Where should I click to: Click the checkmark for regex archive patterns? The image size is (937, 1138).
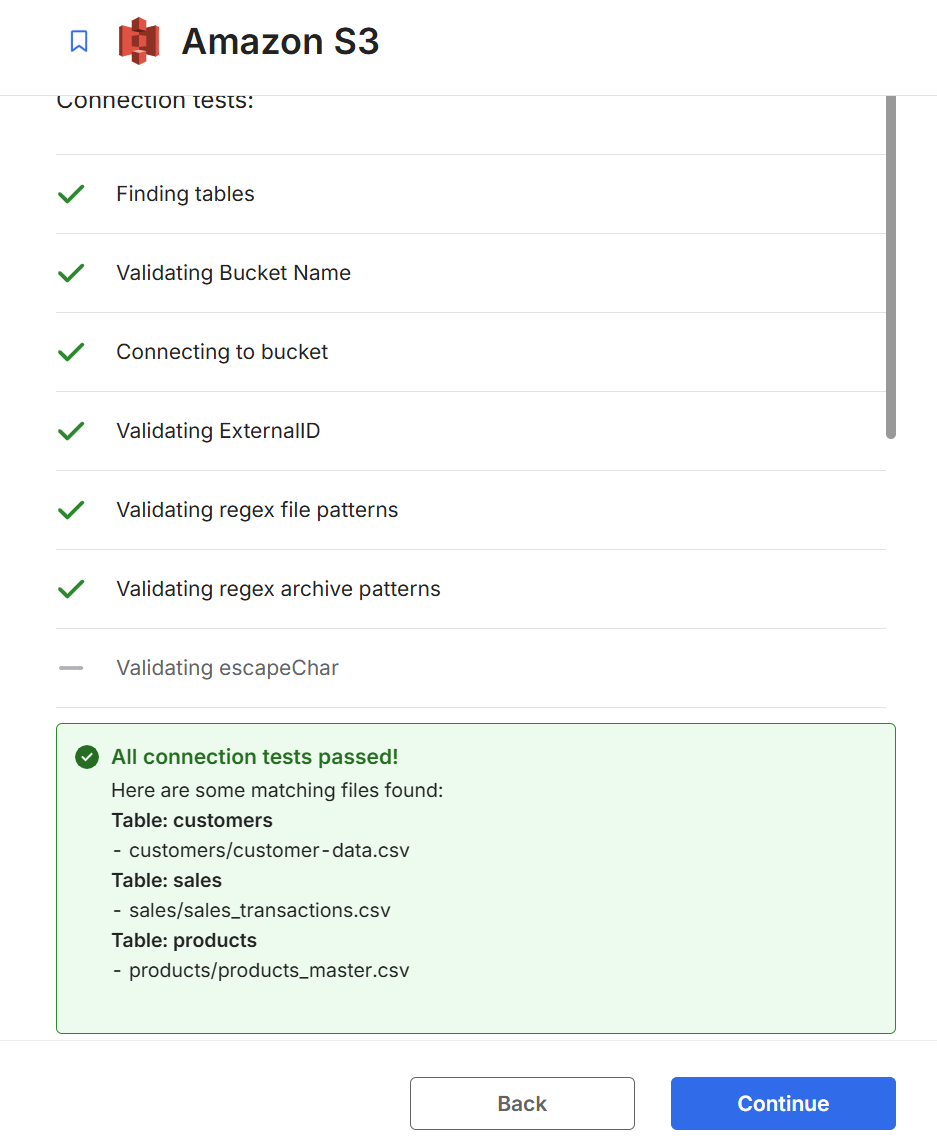coord(71,589)
